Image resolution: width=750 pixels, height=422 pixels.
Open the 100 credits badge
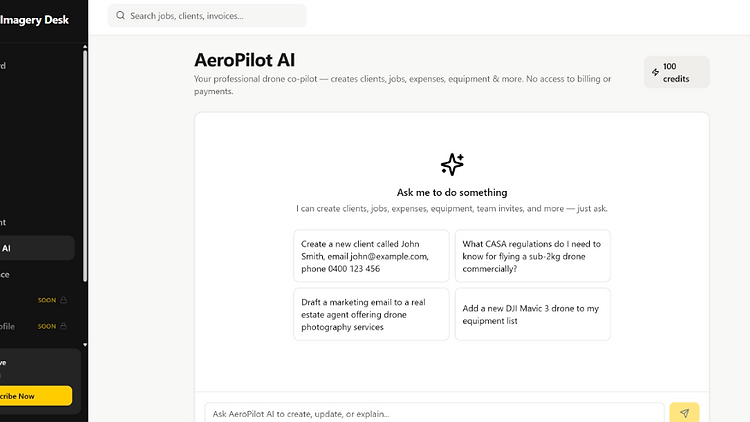(x=676, y=72)
